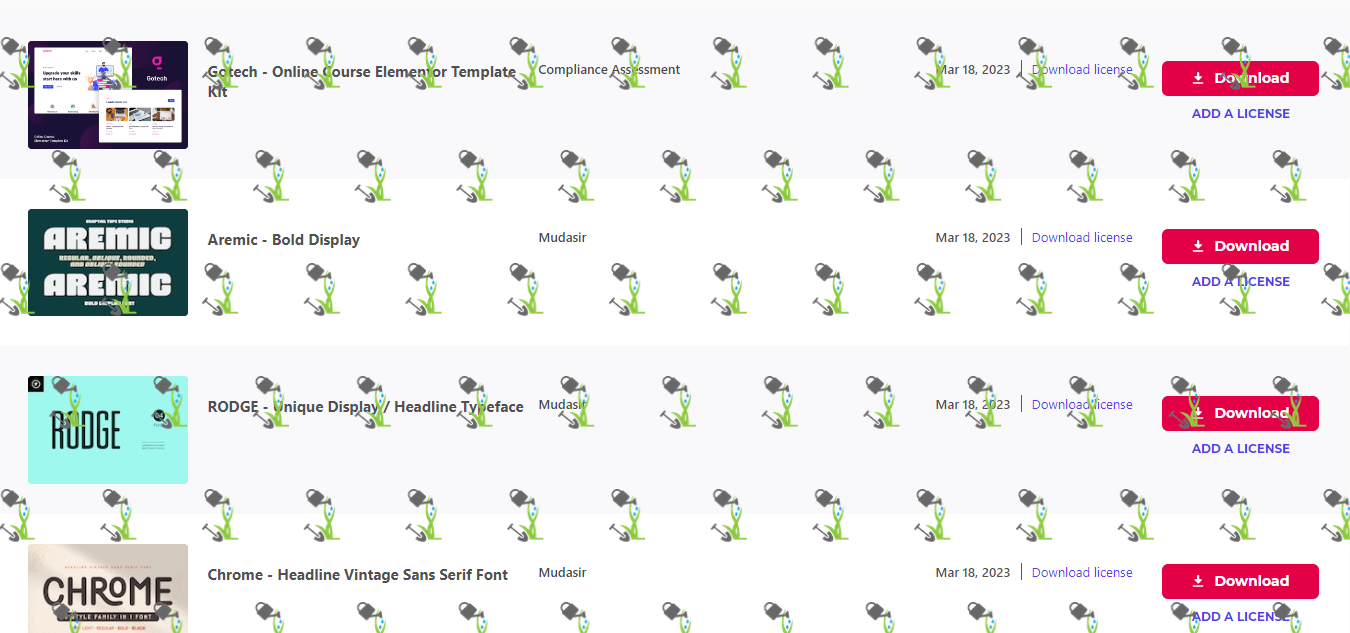Add a license for the Gotech item

1240,114
